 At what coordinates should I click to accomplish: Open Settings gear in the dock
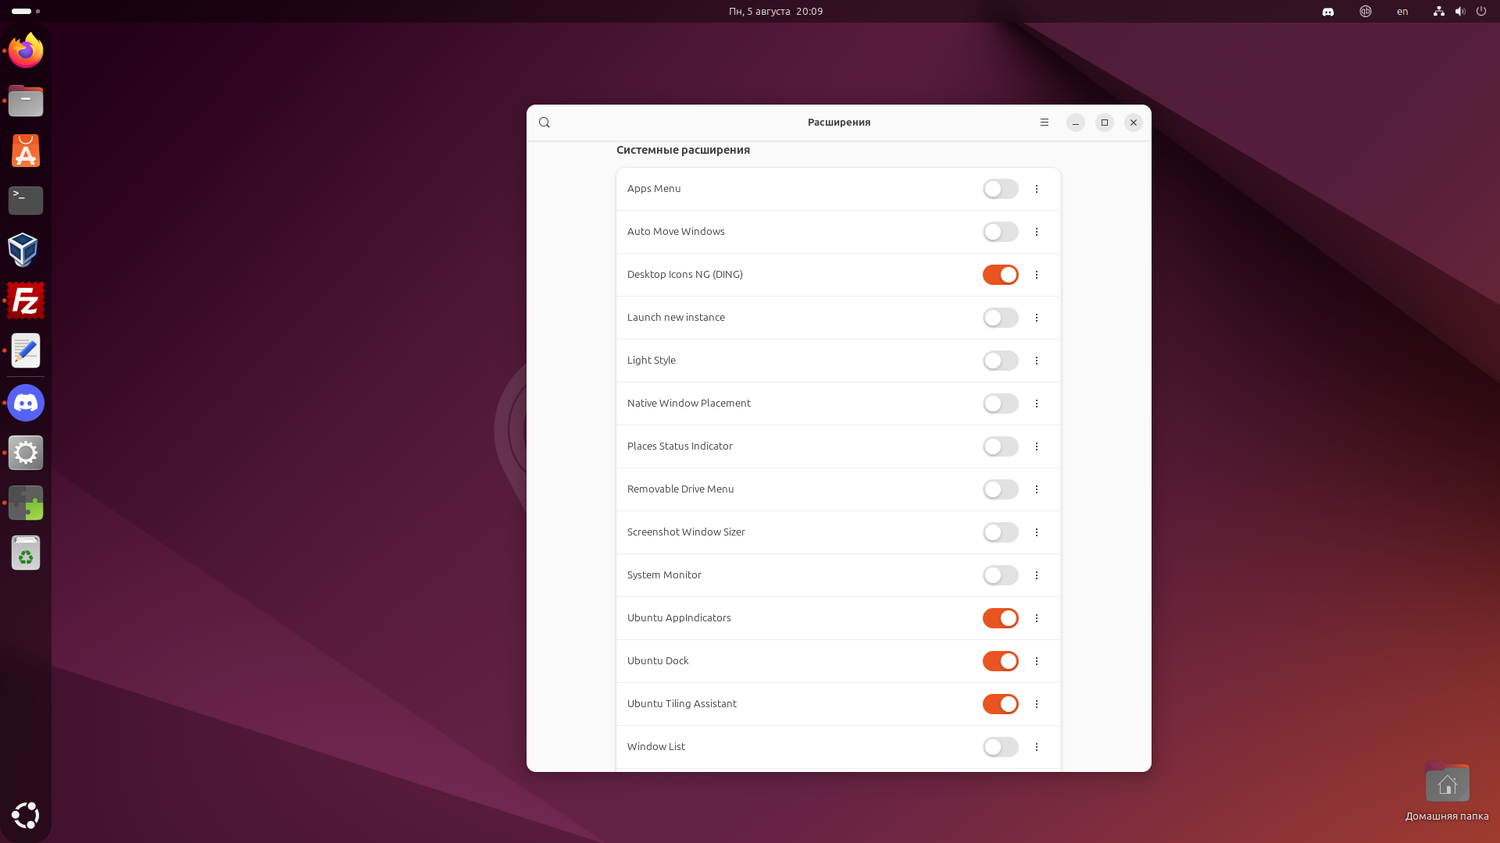(26, 453)
